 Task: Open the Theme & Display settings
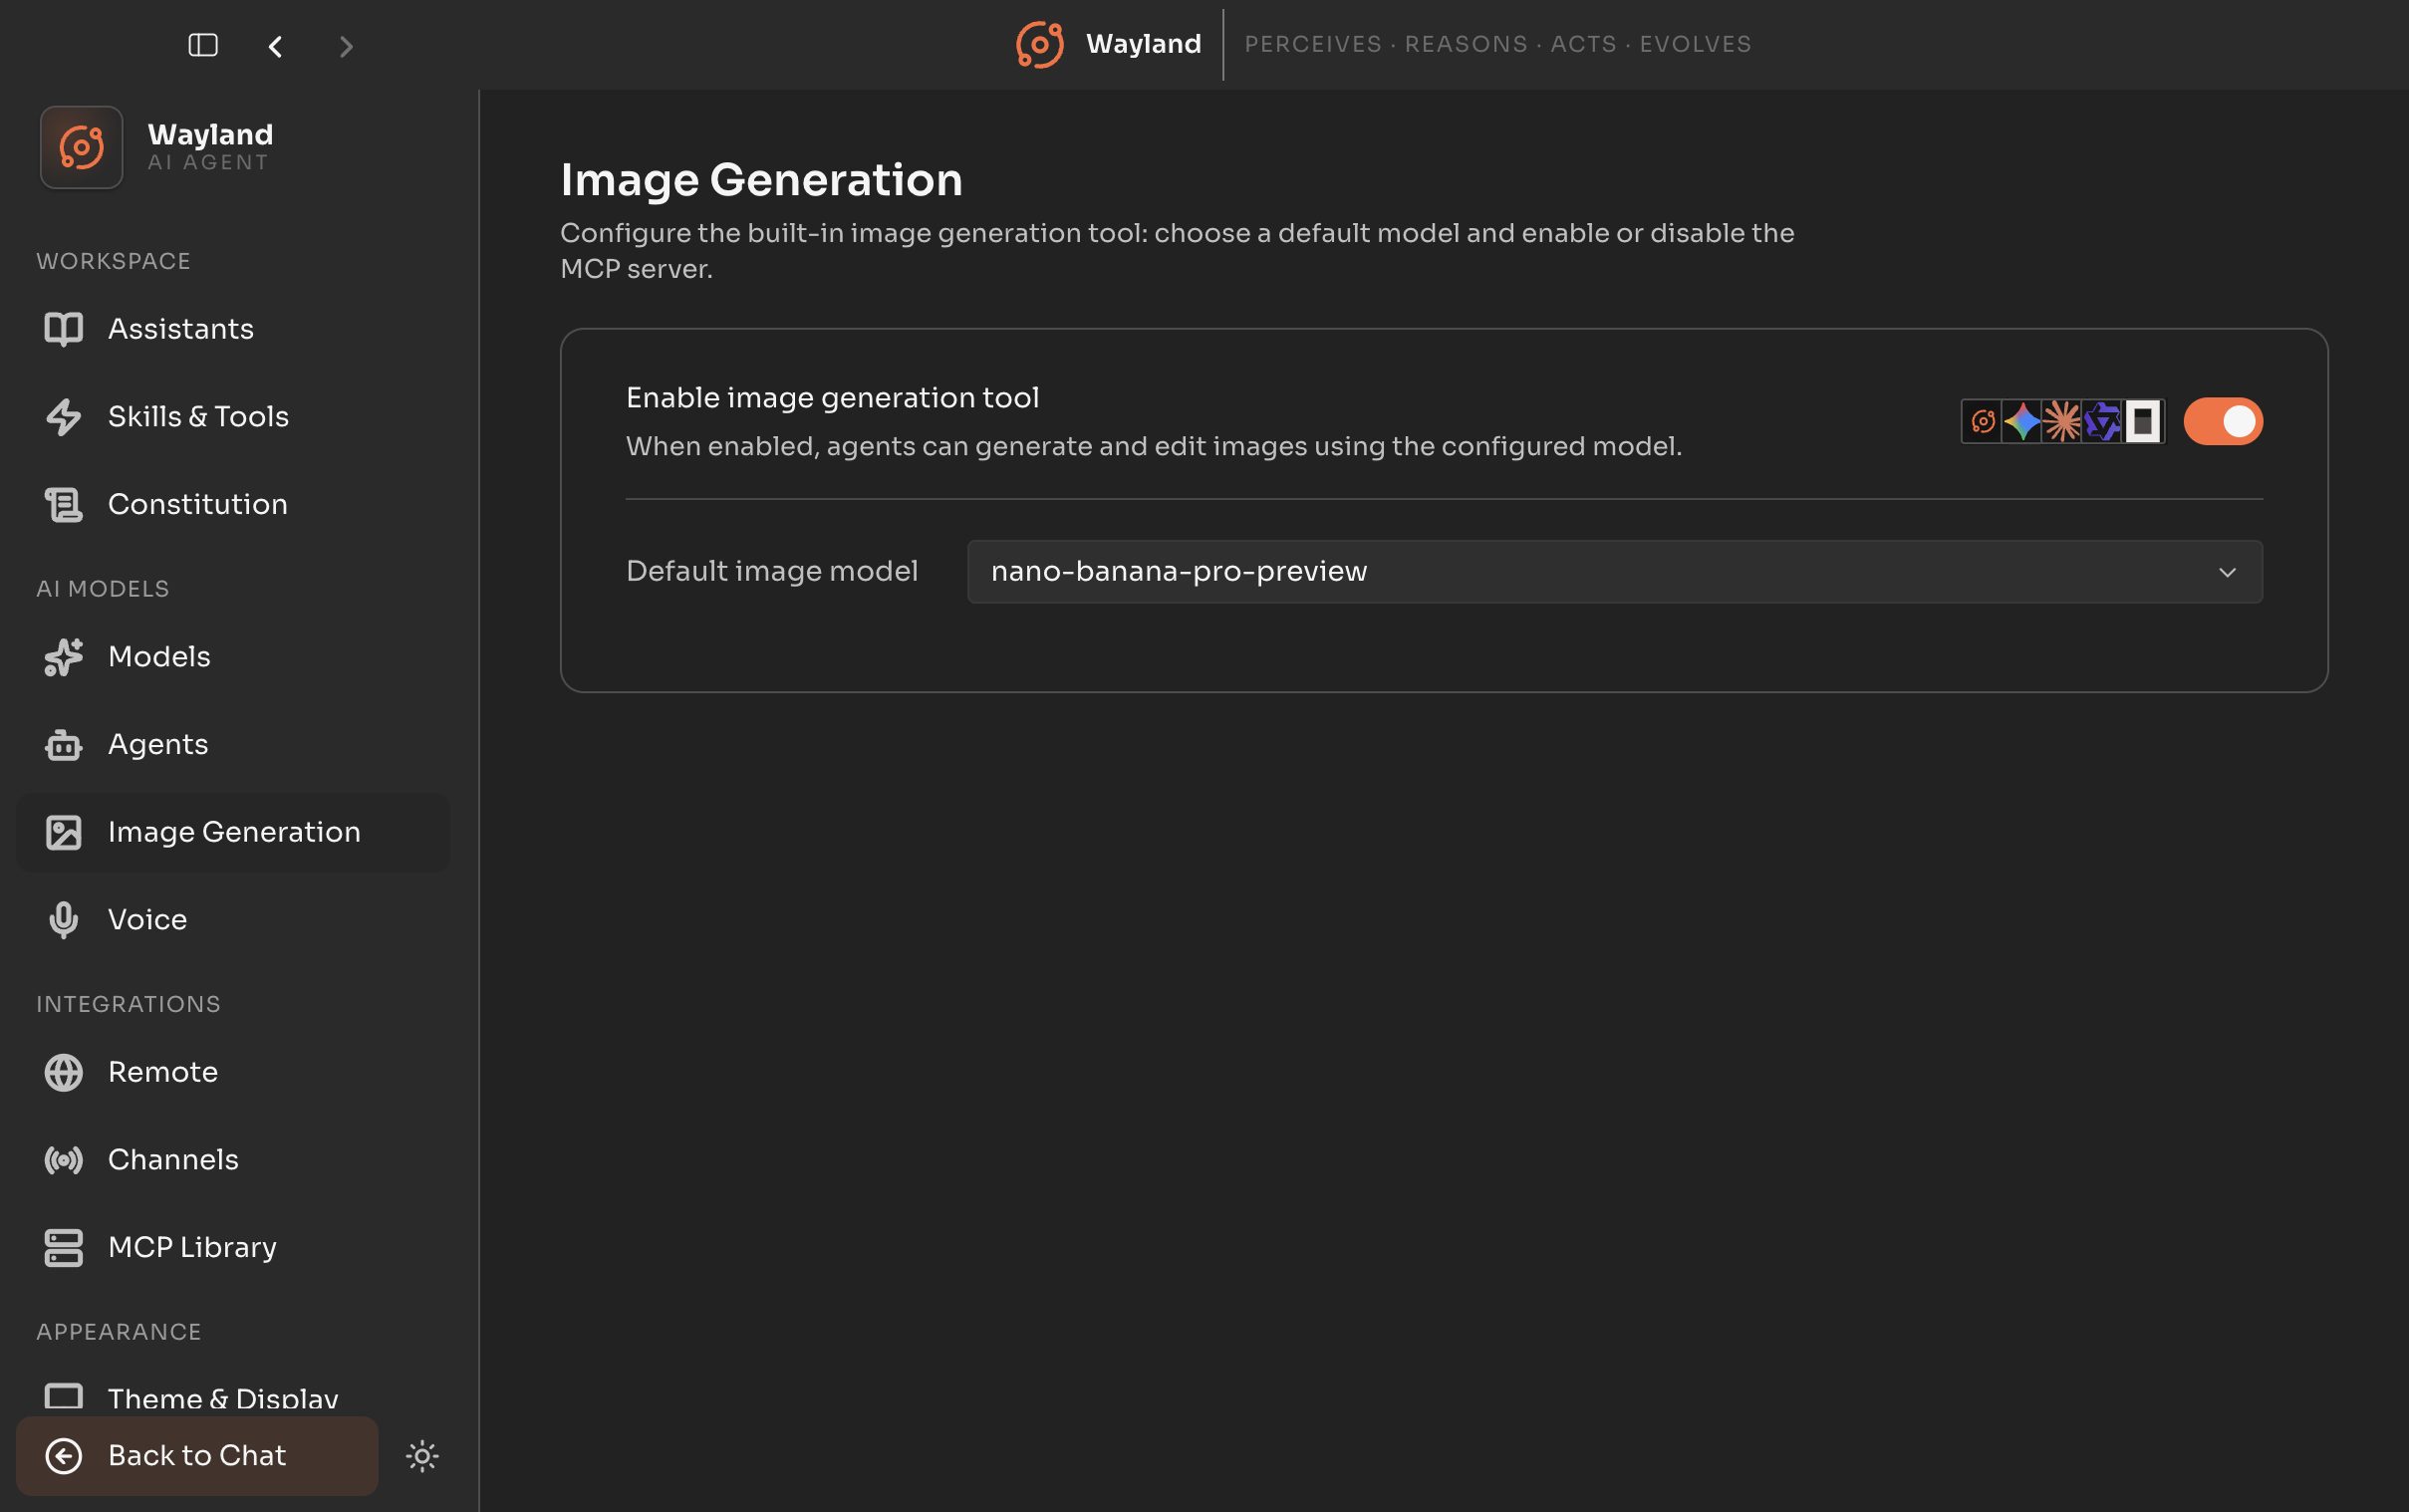coord(233,1396)
